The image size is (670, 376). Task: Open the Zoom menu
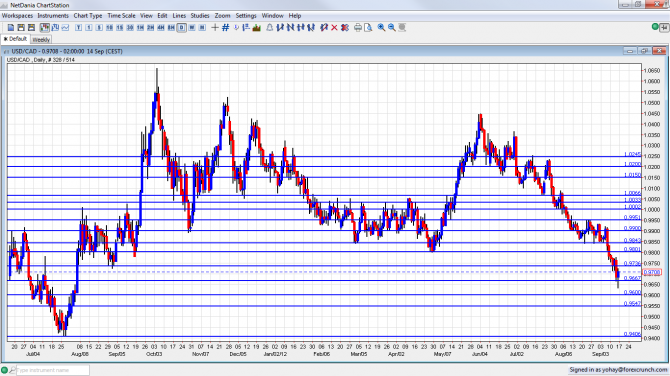[x=223, y=16]
